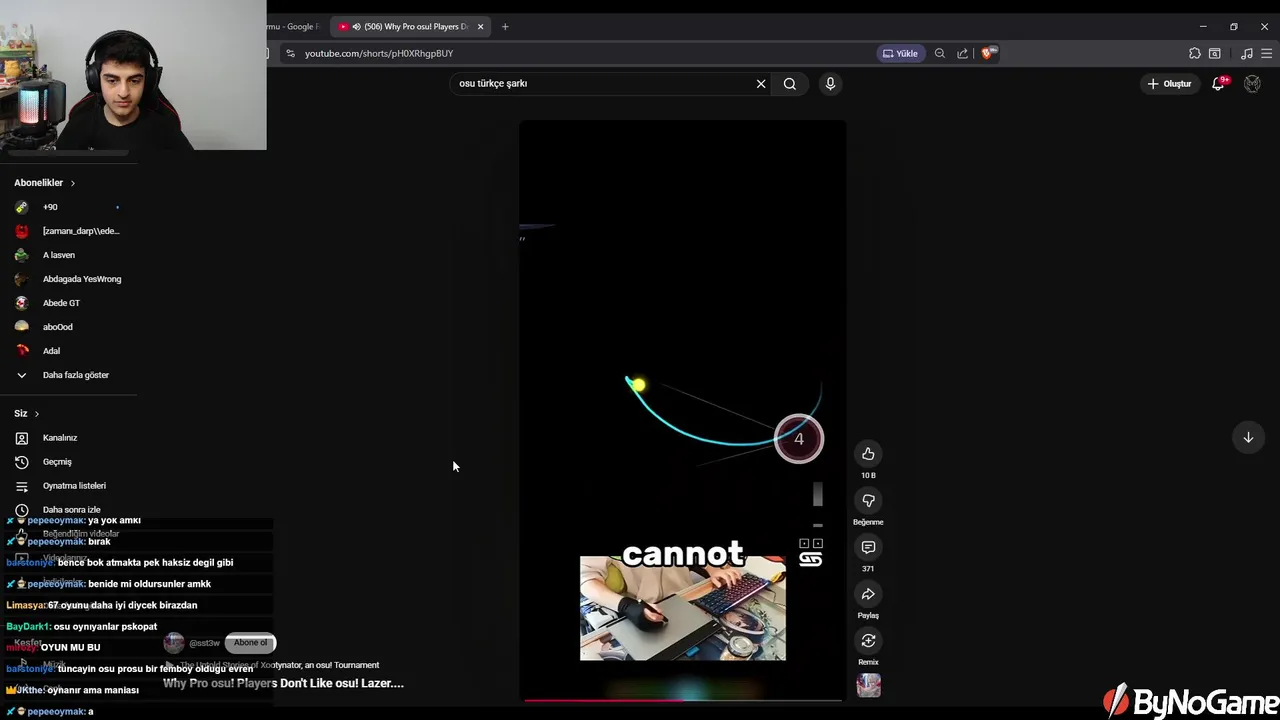Open the media control music-note icon
The width and height of the screenshot is (1280, 720).
[x=1247, y=53]
